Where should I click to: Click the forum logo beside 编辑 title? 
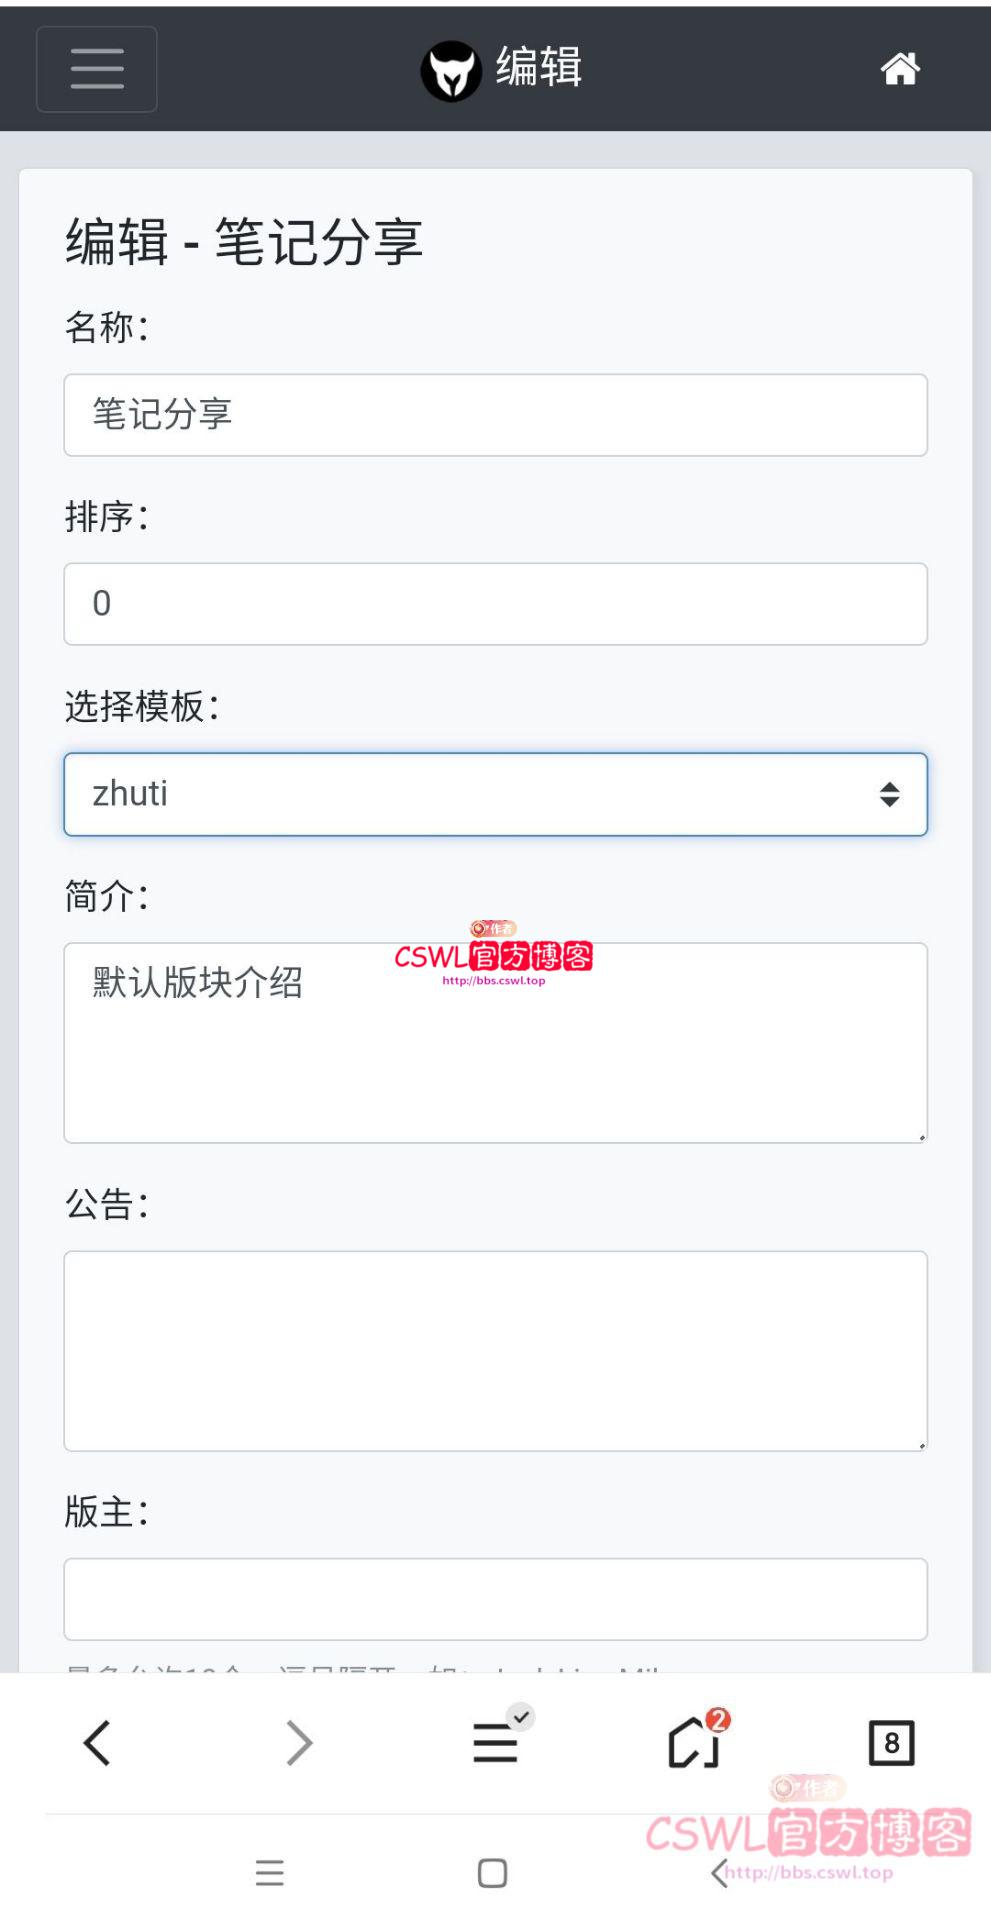(451, 68)
